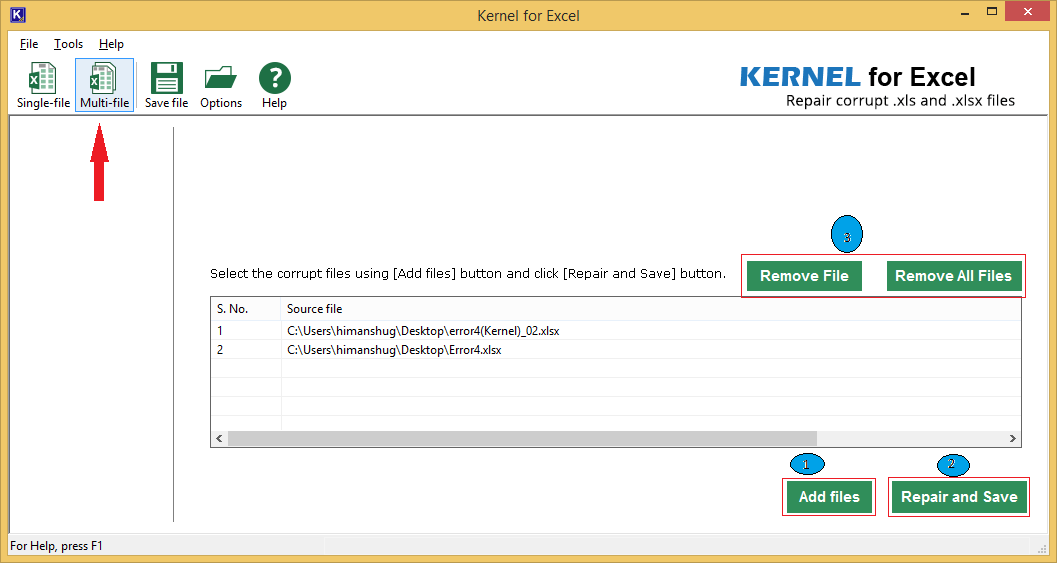Click the file list horizontal scrollbar thumb
The image size is (1057, 563).
(x=522, y=438)
